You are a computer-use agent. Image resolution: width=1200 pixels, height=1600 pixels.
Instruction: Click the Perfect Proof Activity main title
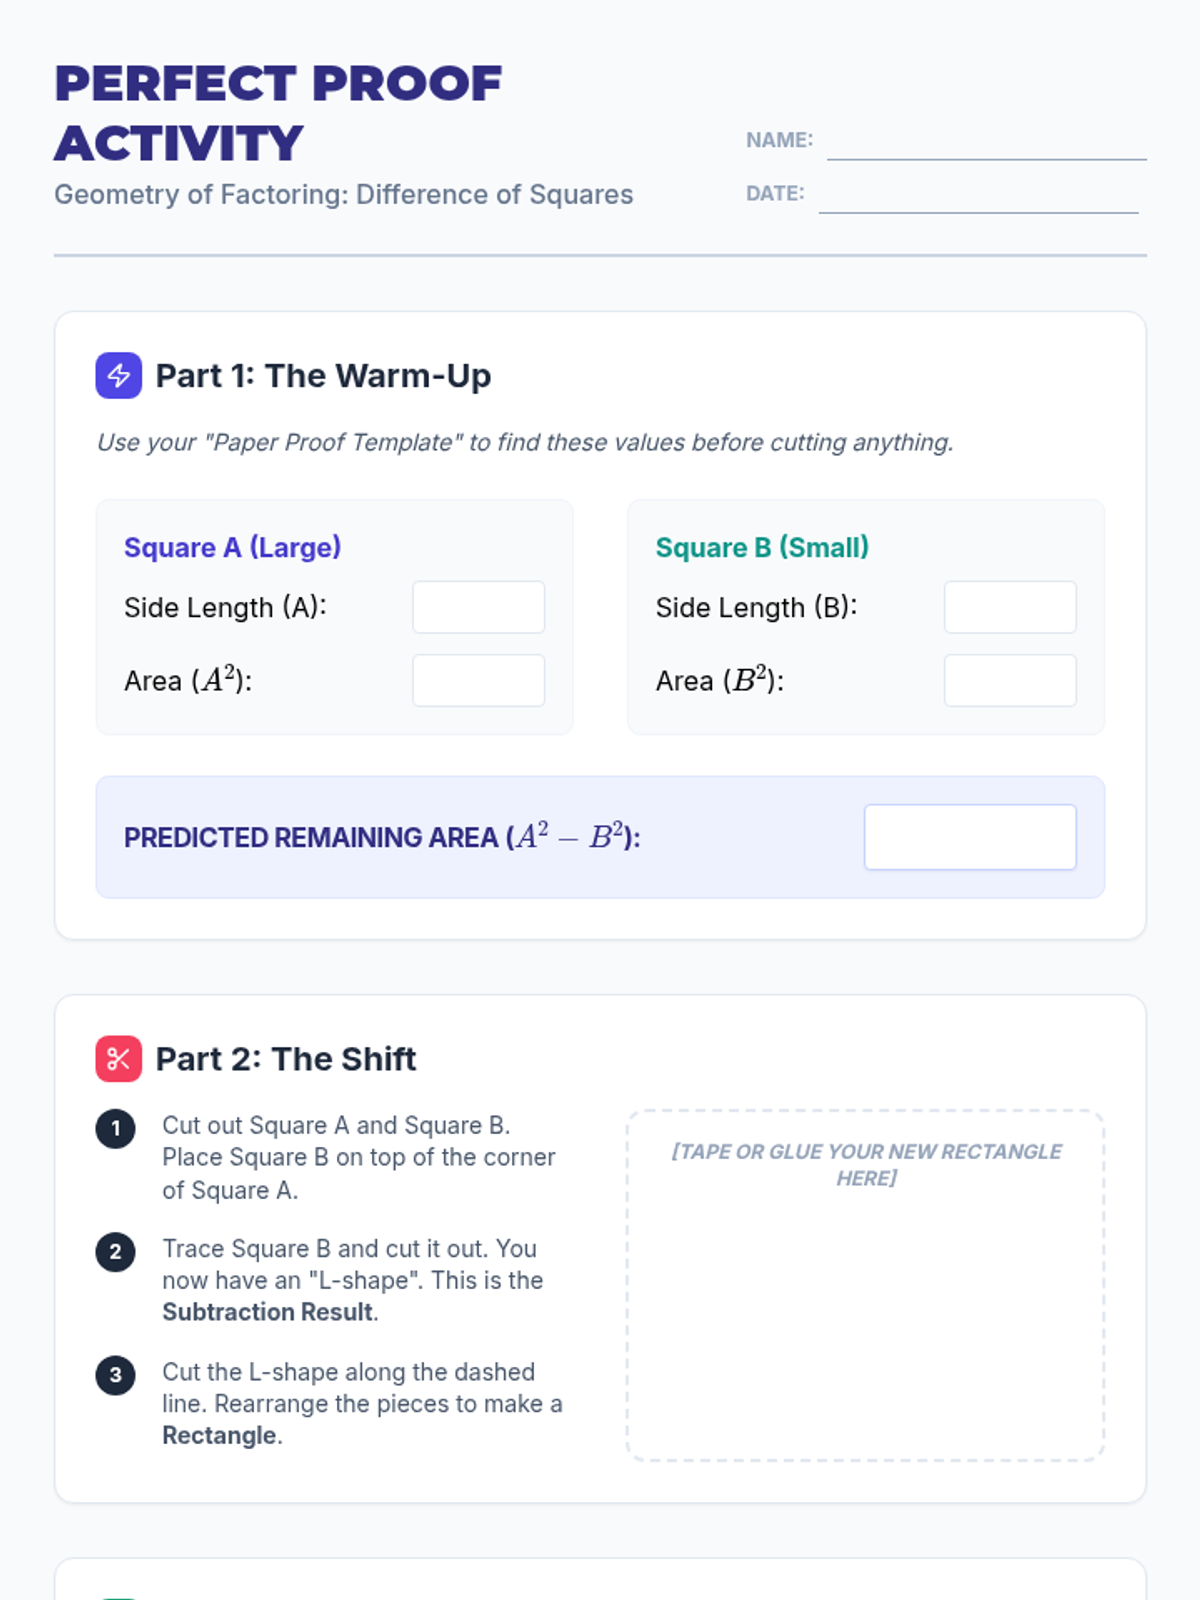pos(278,112)
